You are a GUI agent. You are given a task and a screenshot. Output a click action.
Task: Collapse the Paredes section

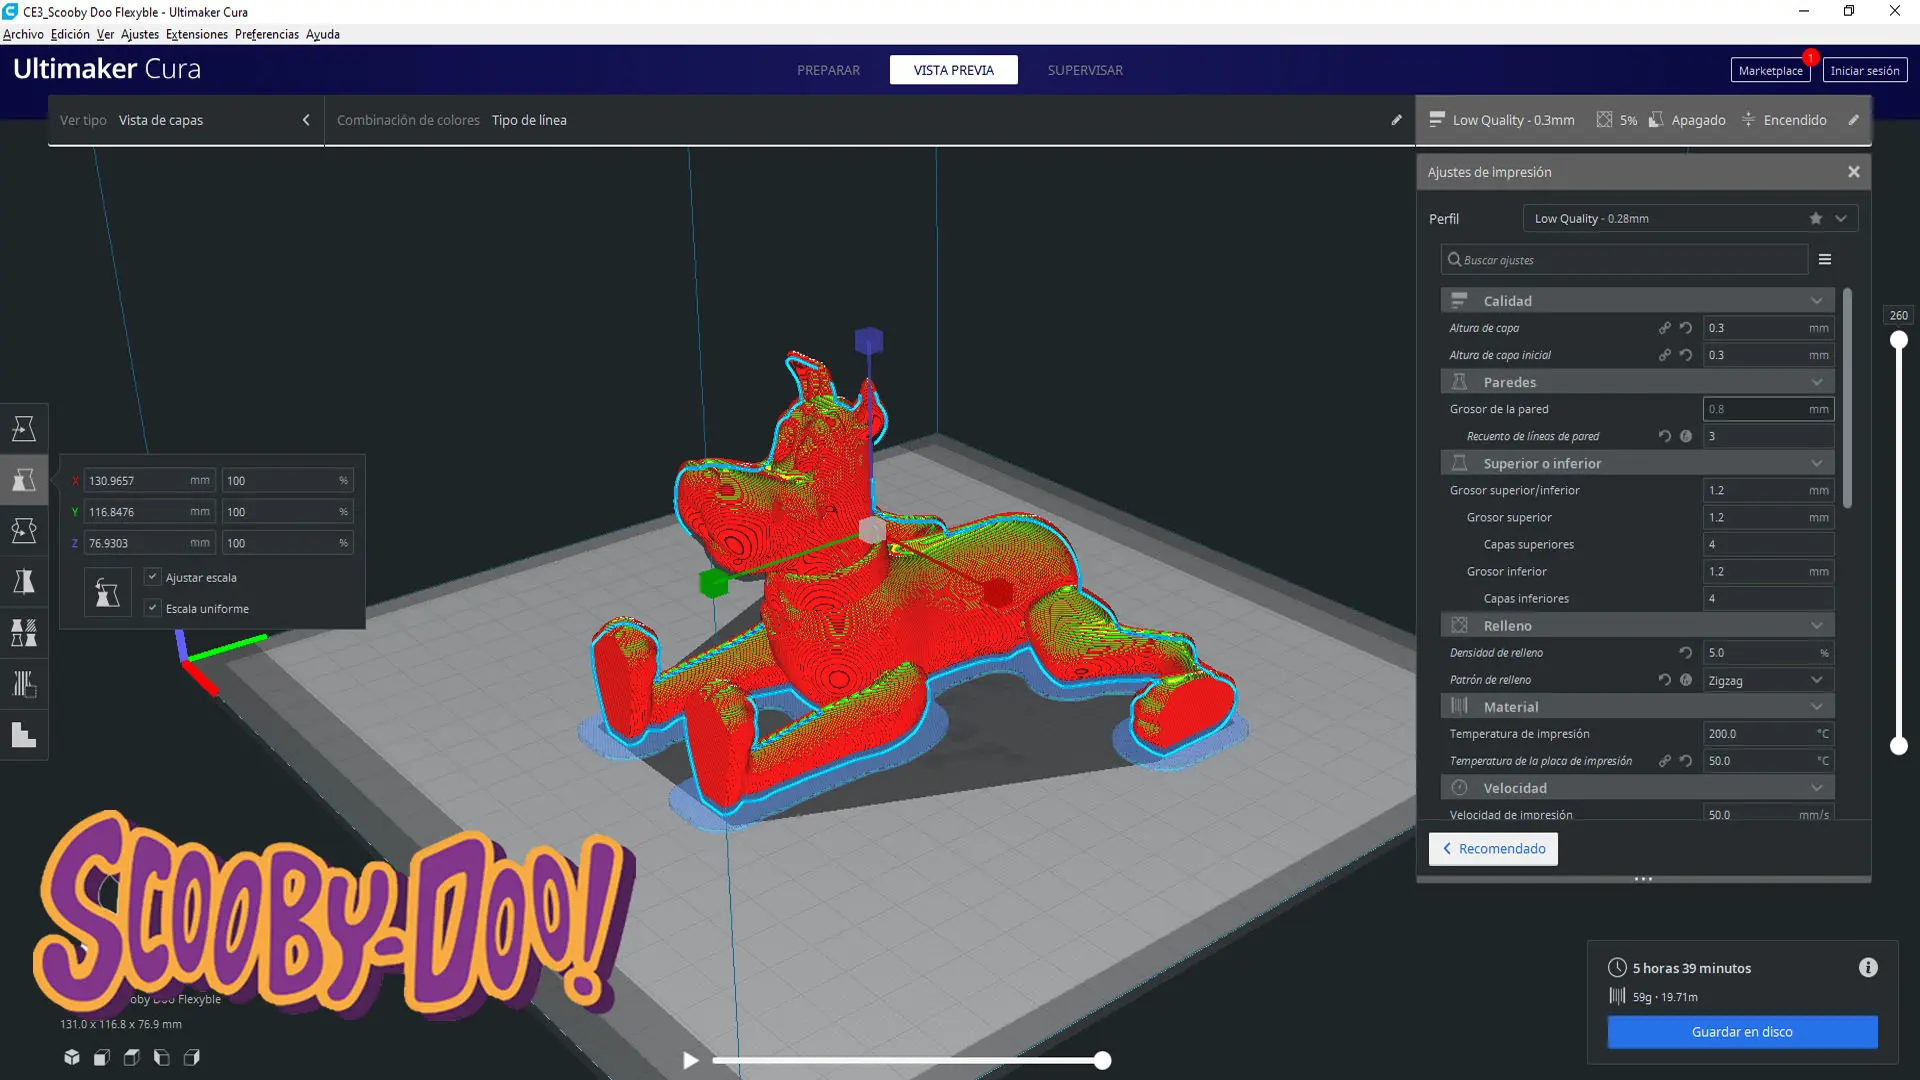[1637, 382]
